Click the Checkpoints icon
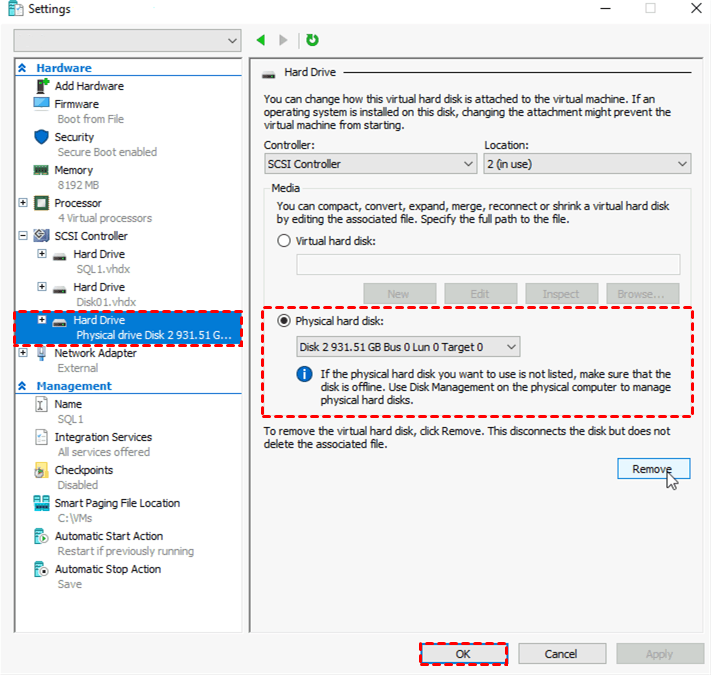The width and height of the screenshot is (711, 675). (x=41, y=470)
